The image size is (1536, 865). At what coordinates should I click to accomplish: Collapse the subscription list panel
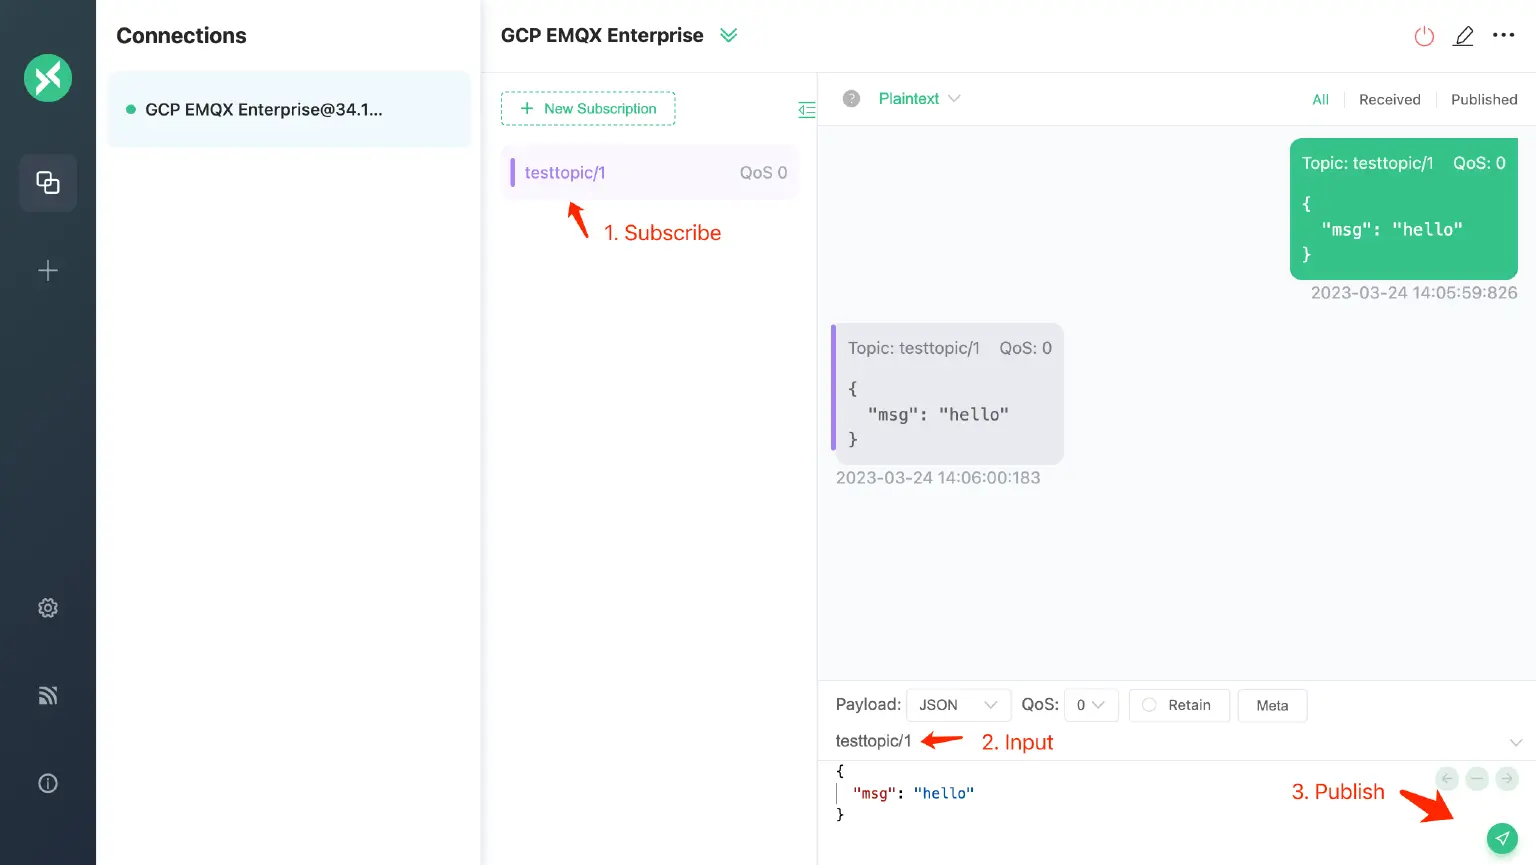[806, 110]
